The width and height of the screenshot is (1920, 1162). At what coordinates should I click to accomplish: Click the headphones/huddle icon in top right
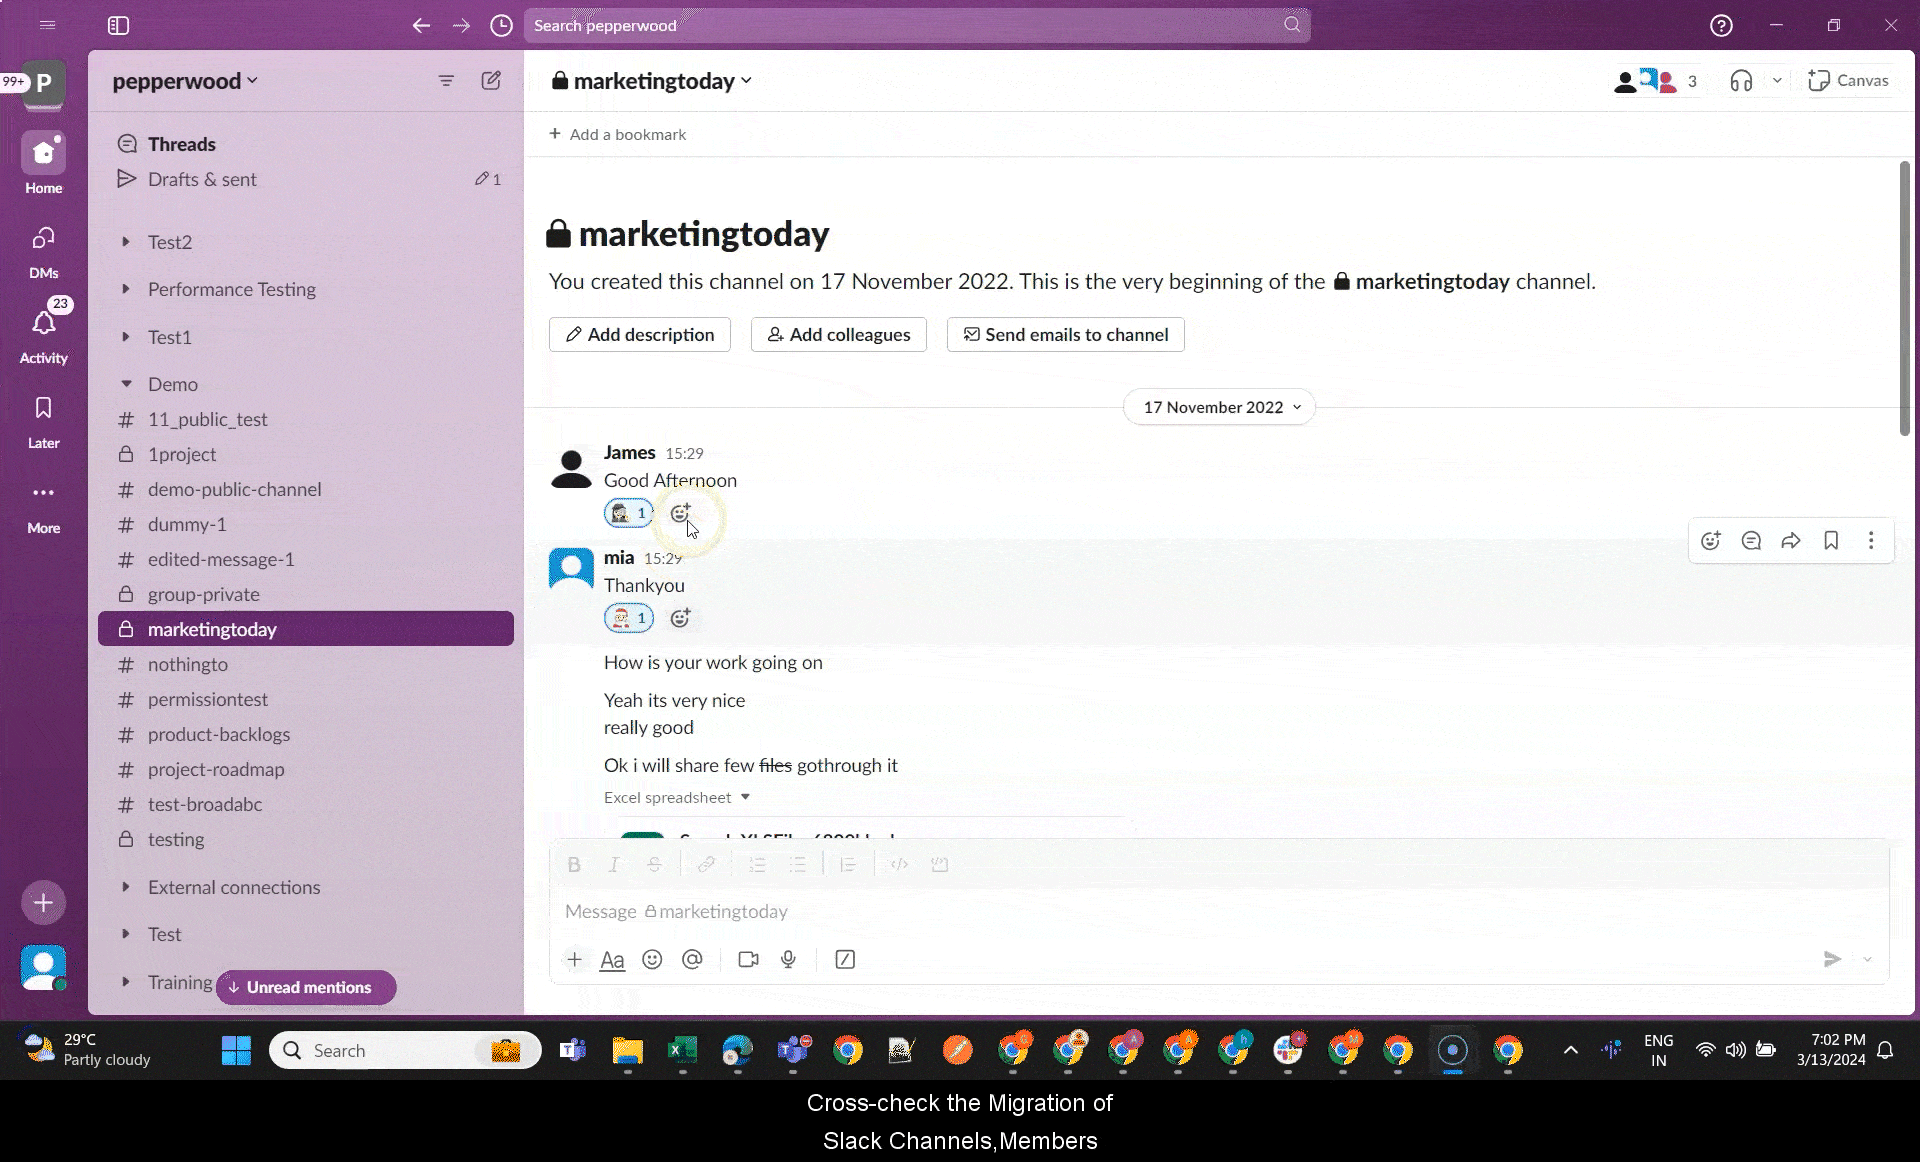click(1740, 80)
